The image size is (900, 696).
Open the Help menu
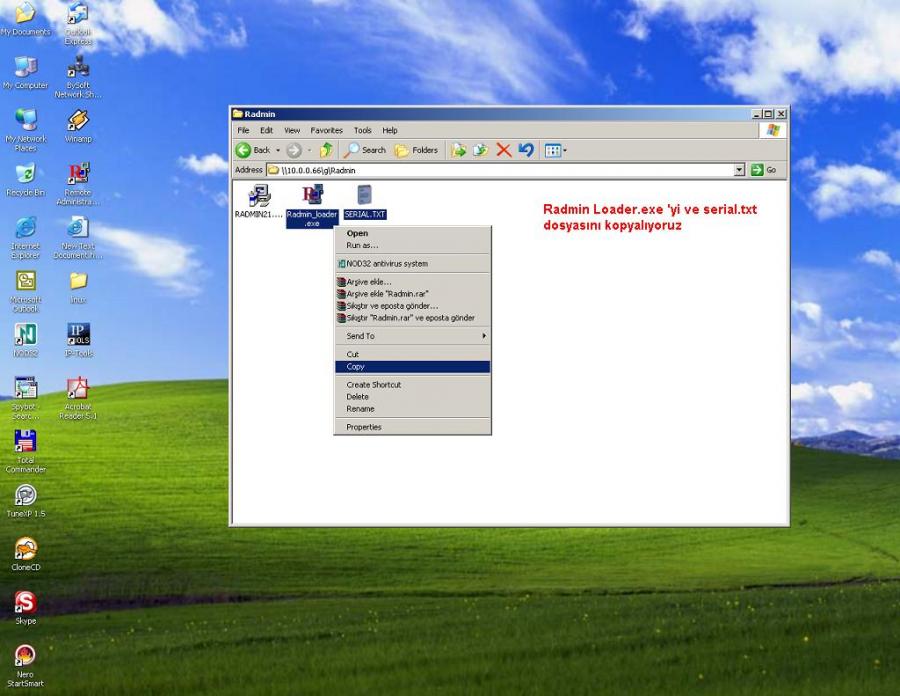(x=390, y=130)
